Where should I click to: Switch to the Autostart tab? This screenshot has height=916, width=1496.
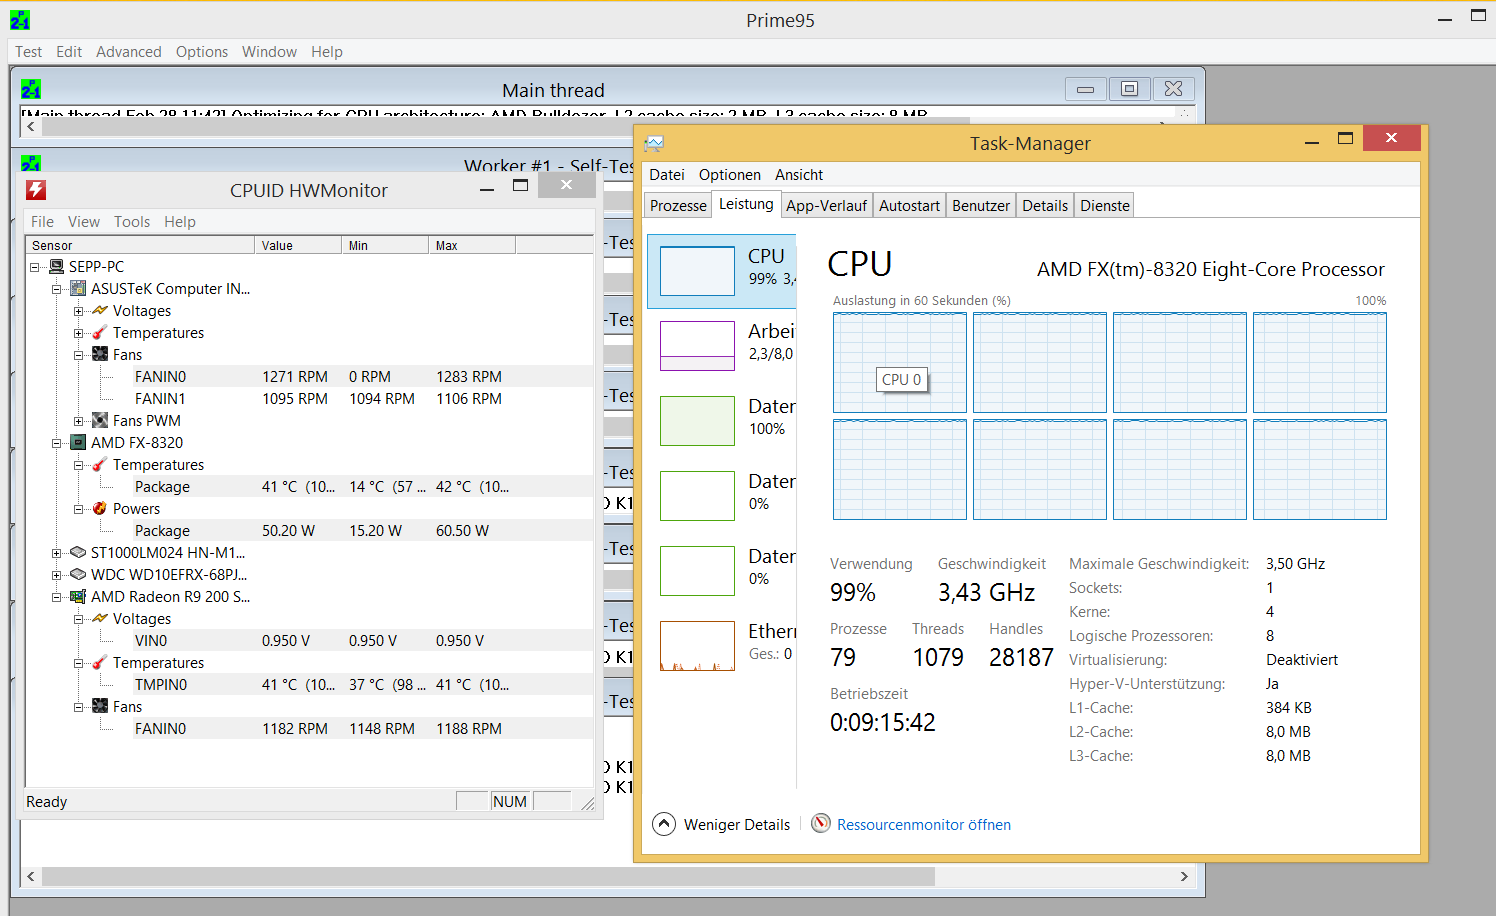click(x=909, y=206)
